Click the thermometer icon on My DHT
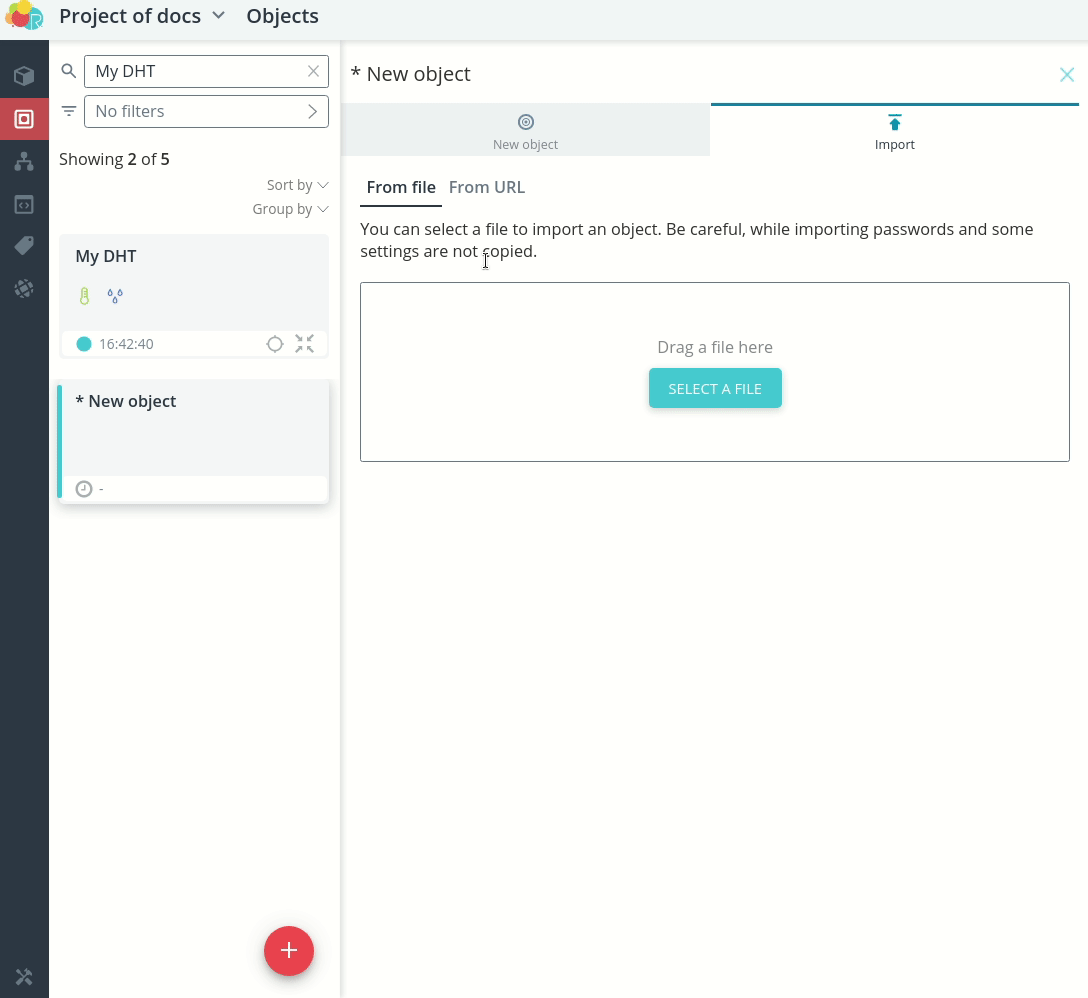The height and width of the screenshot is (998, 1088). tap(85, 296)
